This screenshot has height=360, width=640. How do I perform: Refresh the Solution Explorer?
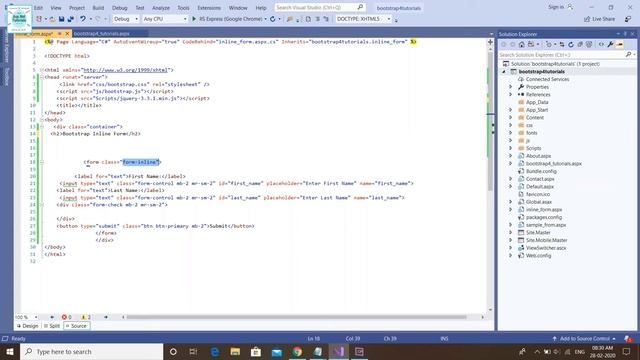coord(571,44)
